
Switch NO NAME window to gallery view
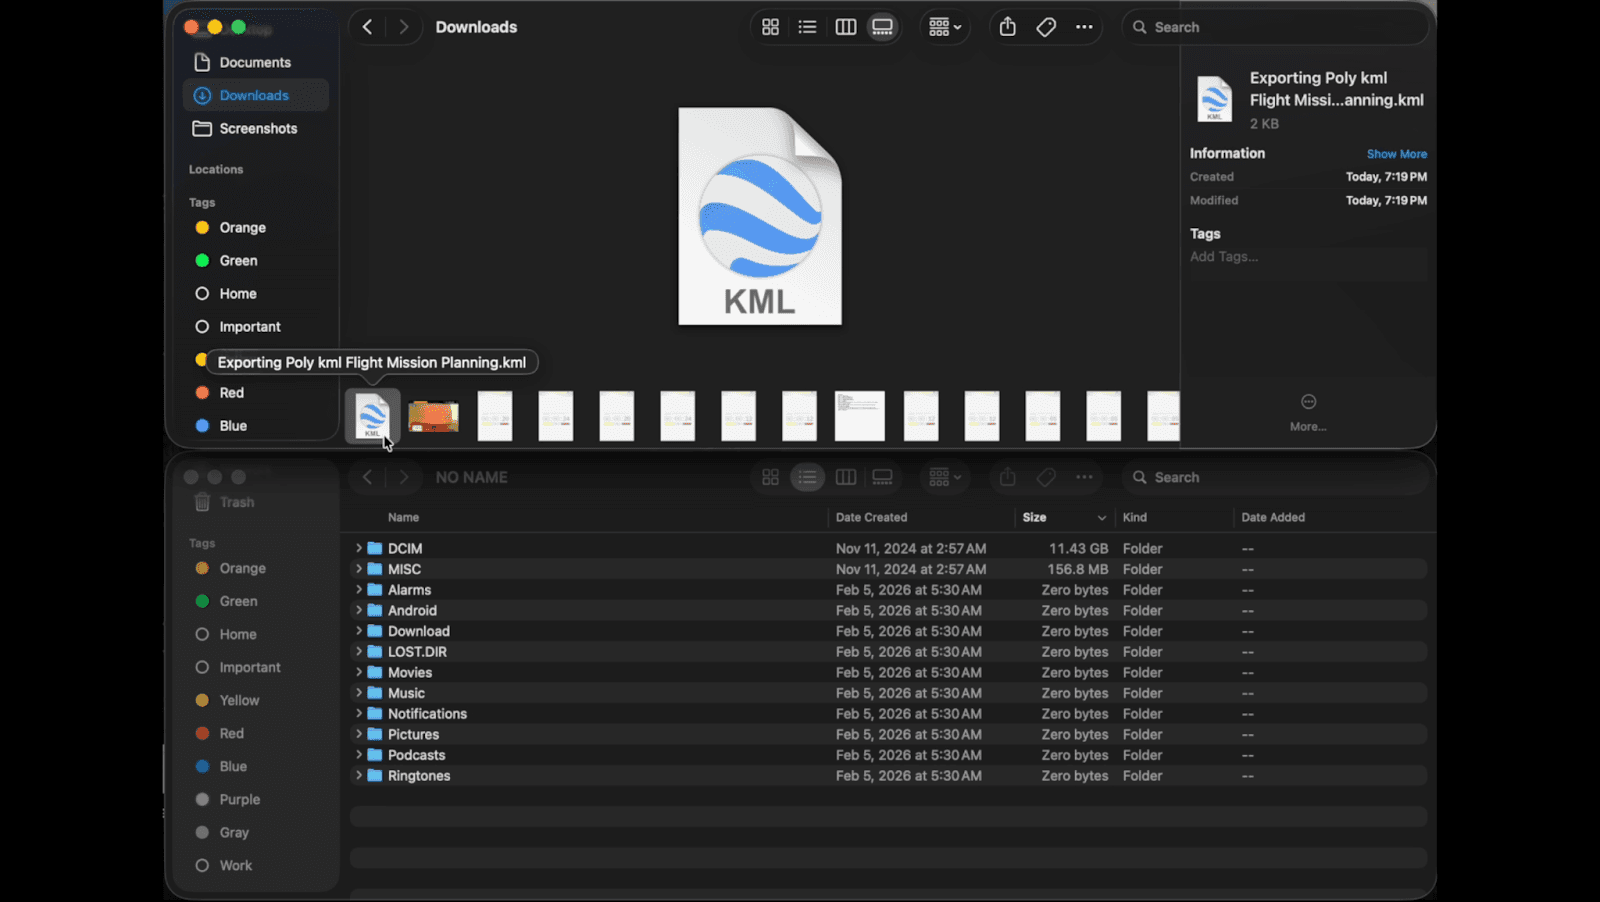[882, 477]
